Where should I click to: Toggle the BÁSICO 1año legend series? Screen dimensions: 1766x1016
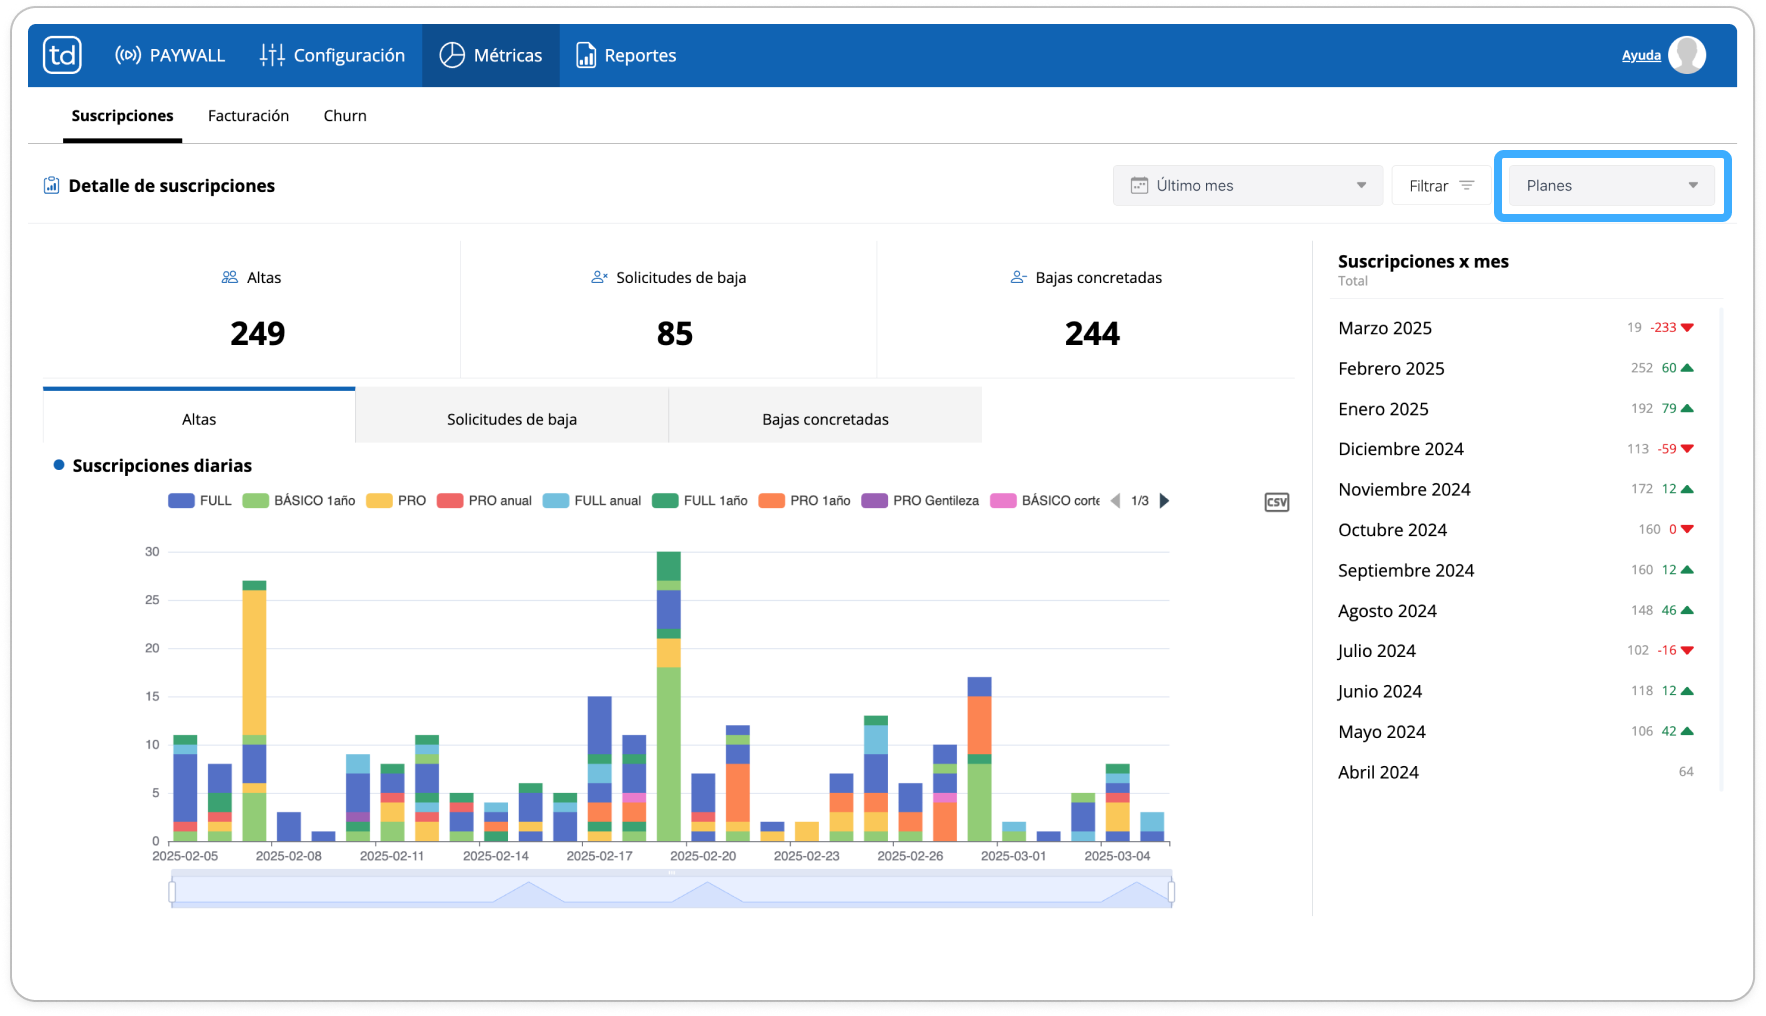point(299,501)
